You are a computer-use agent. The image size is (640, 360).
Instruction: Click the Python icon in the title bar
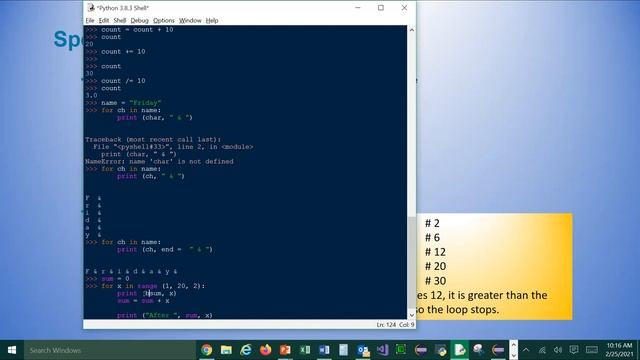point(91,8)
